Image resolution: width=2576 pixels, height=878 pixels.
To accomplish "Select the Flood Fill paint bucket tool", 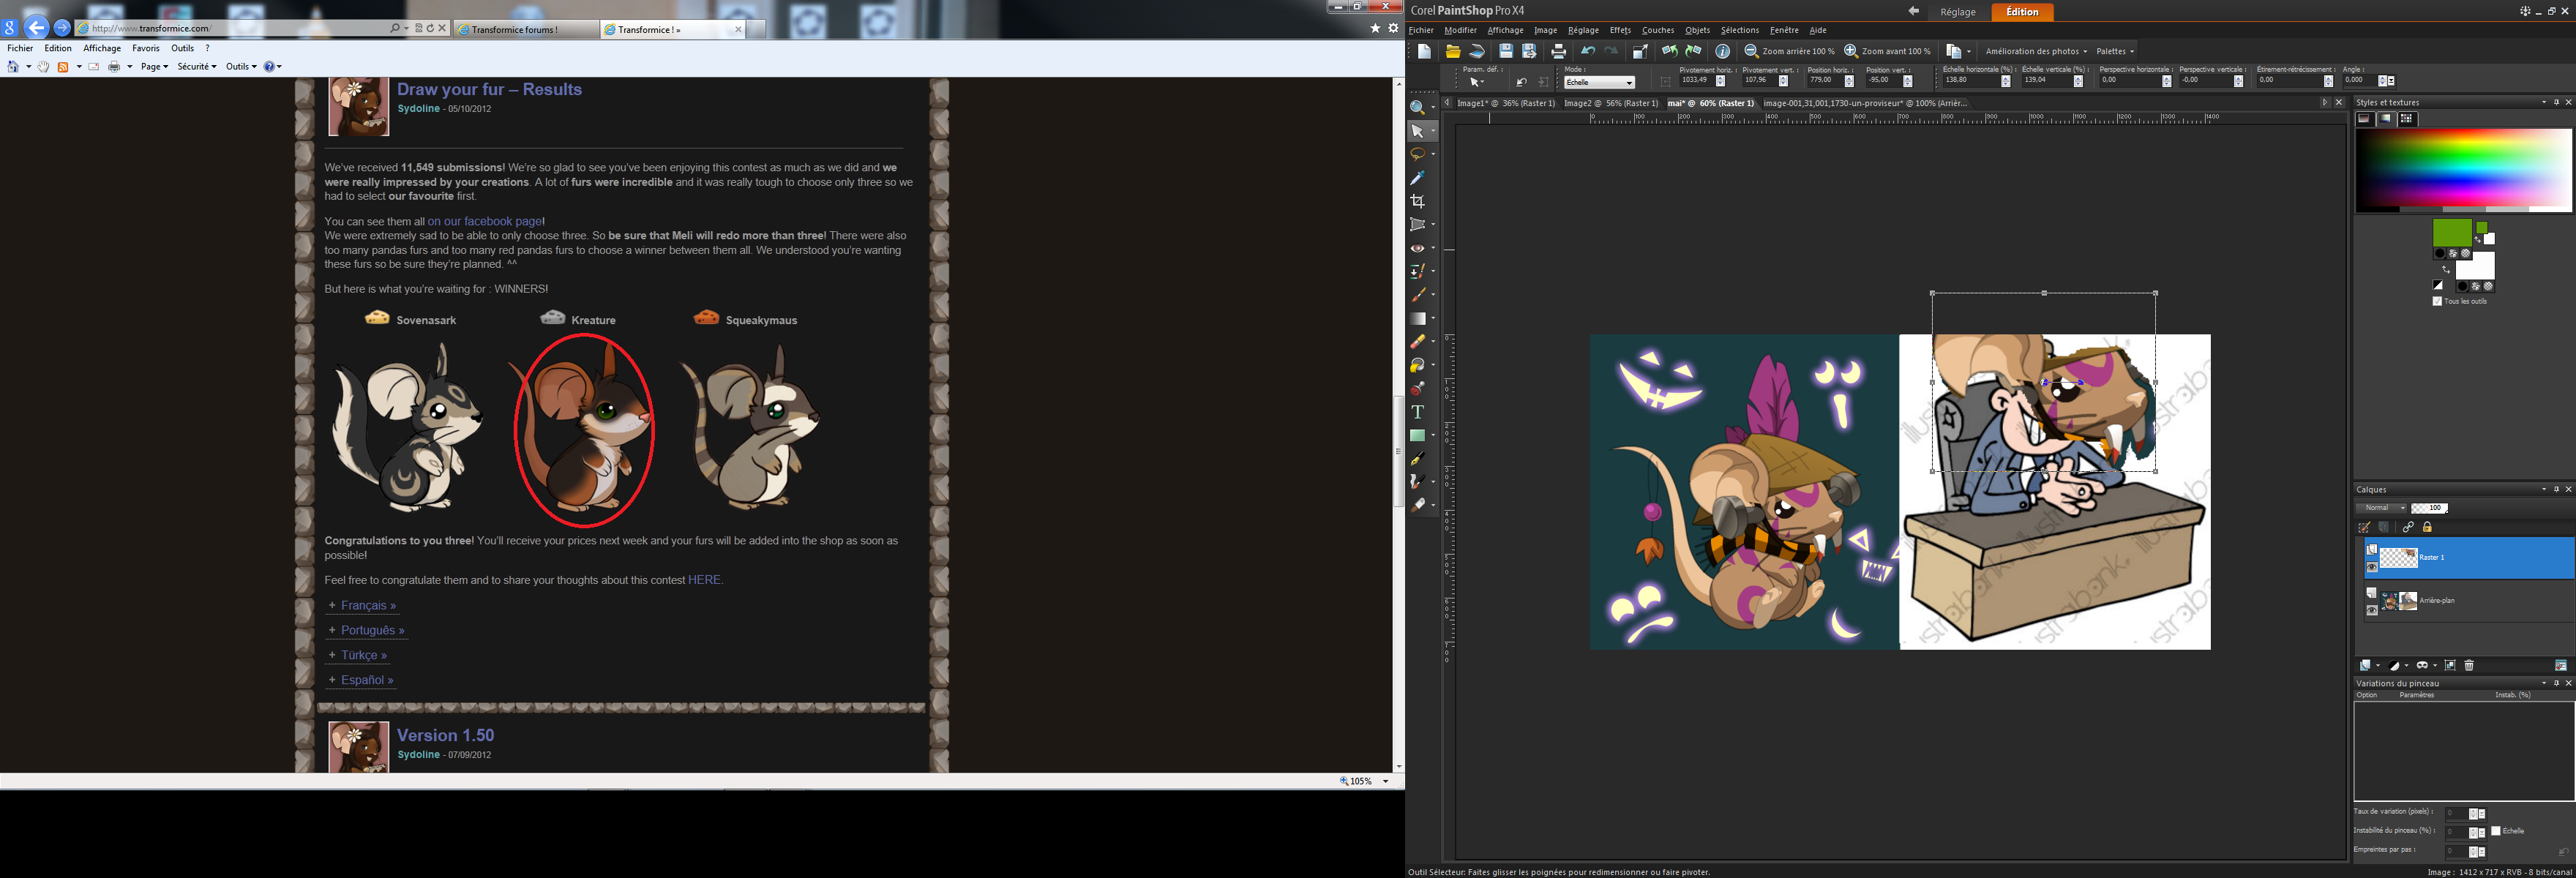I will click(1417, 365).
